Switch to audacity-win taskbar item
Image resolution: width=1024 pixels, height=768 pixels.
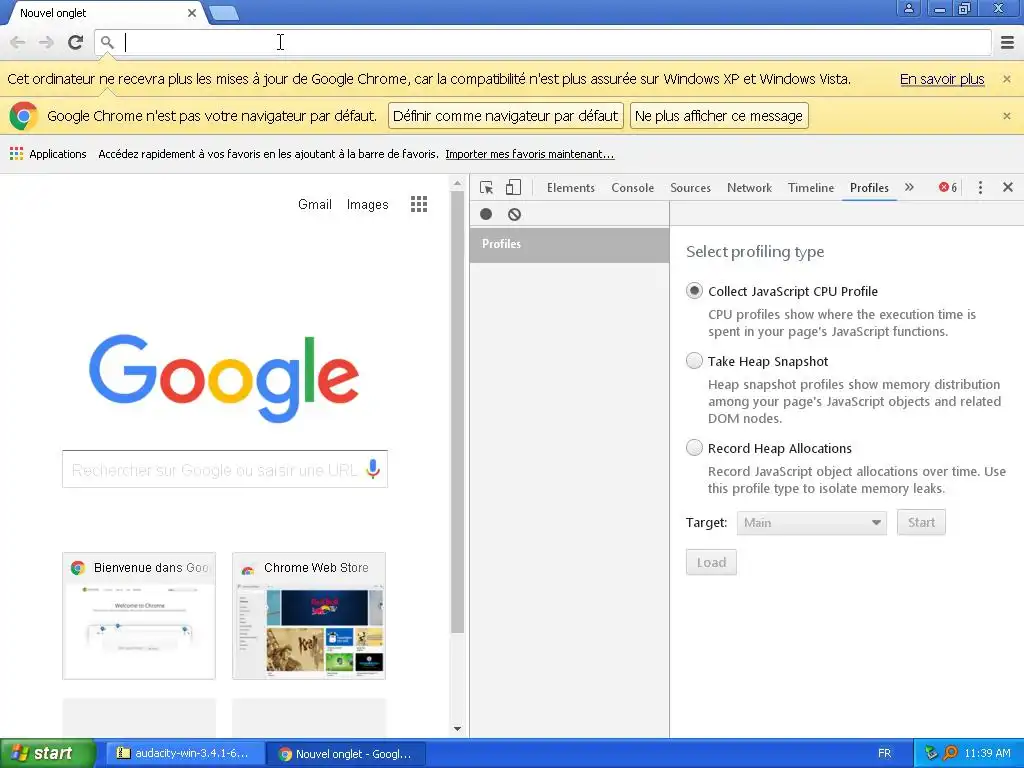[x=184, y=753]
